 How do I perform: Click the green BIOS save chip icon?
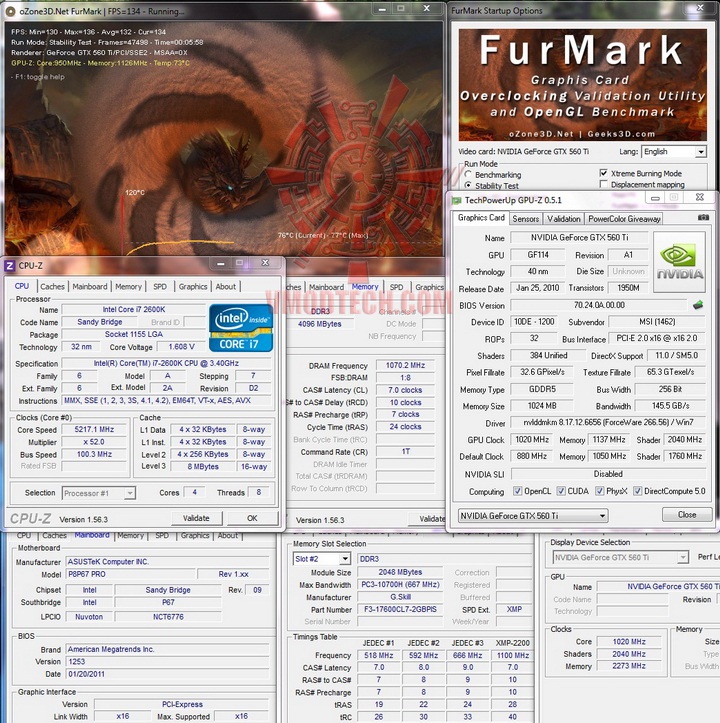[x=698, y=304]
